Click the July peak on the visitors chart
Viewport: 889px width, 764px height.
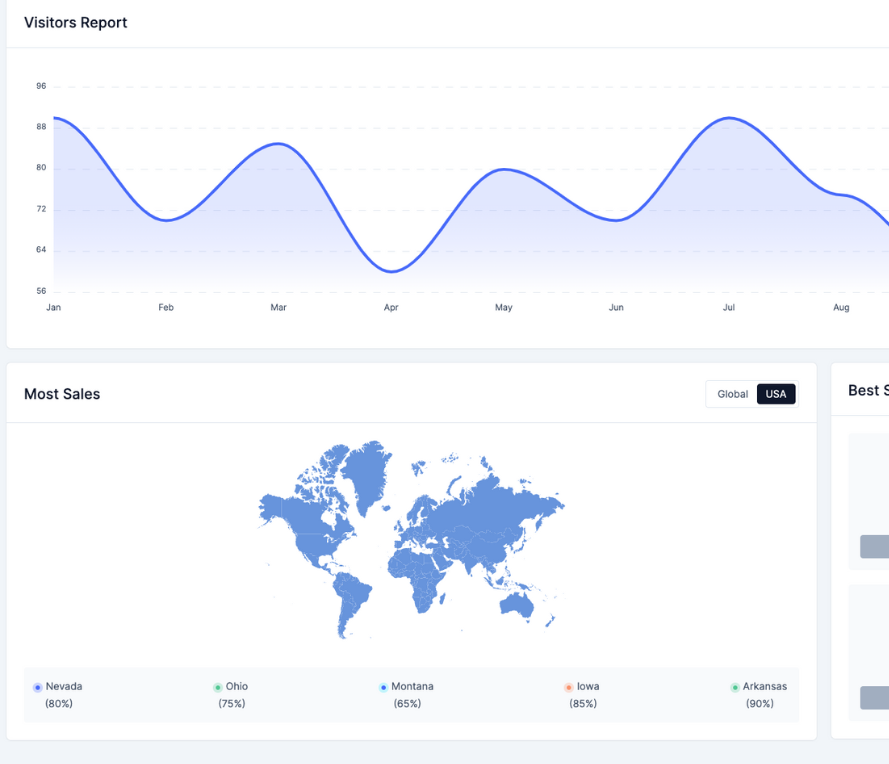[x=730, y=118]
